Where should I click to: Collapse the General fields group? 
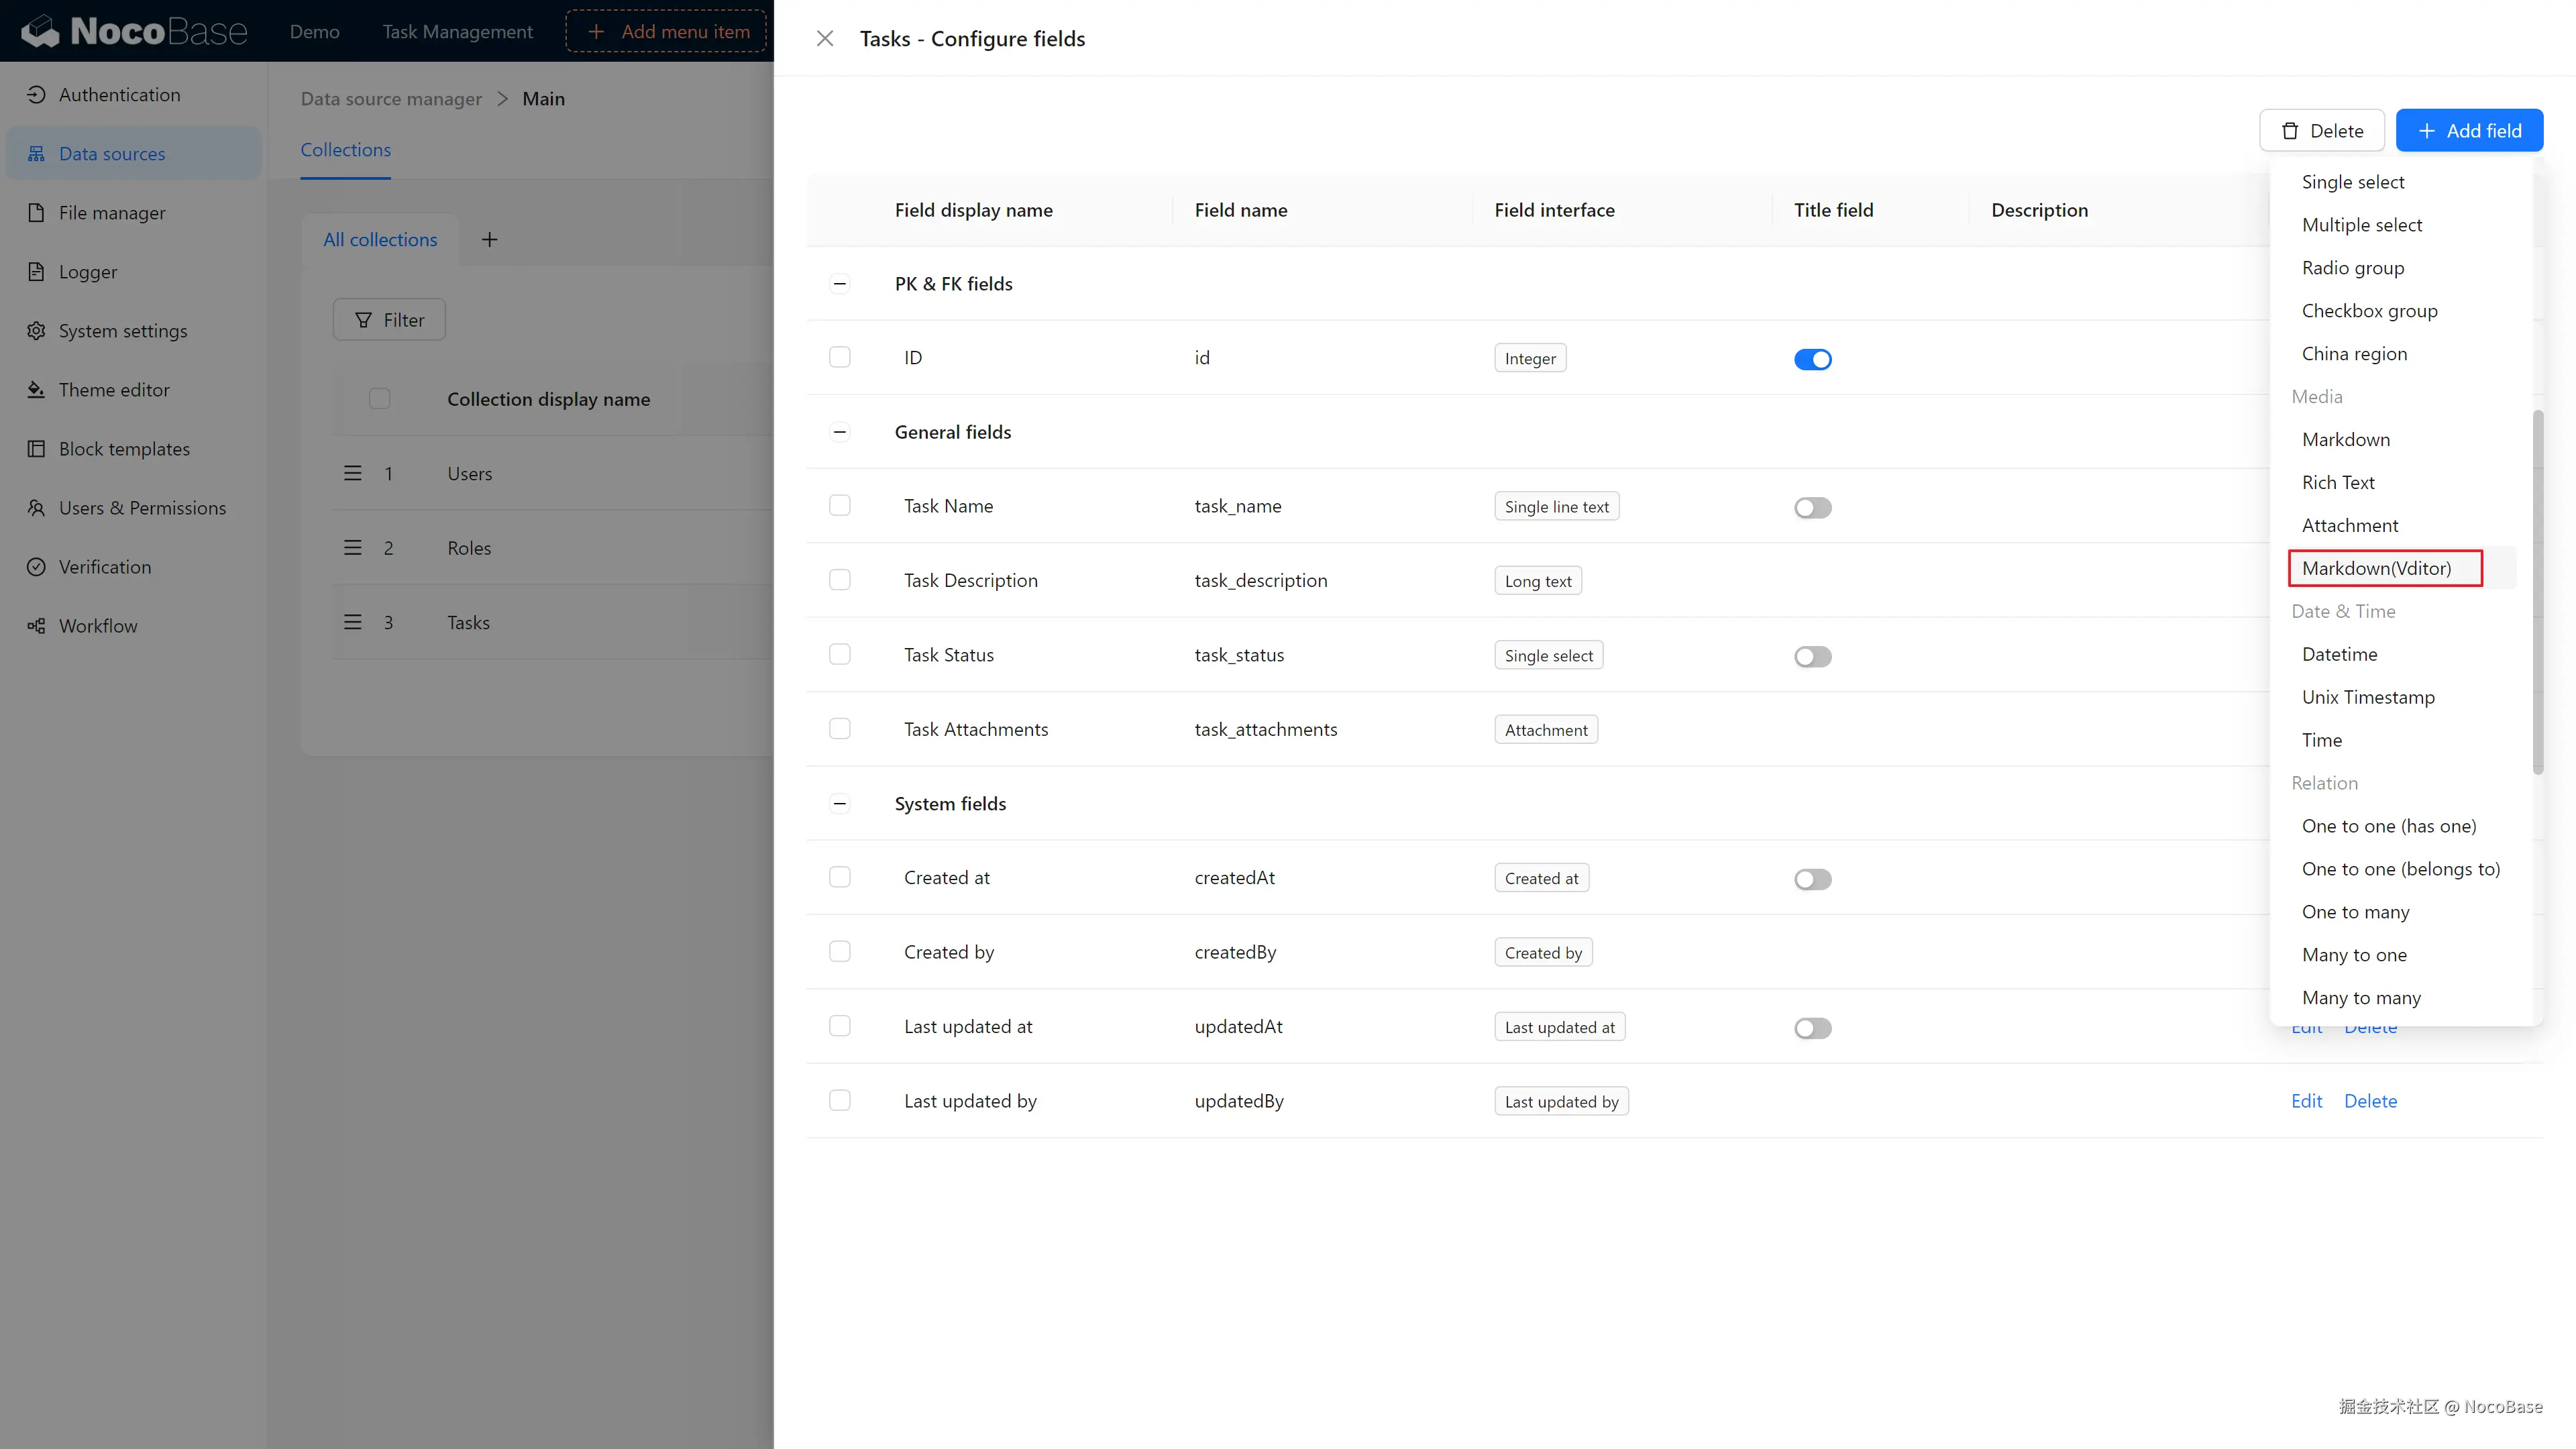pos(839,432)
